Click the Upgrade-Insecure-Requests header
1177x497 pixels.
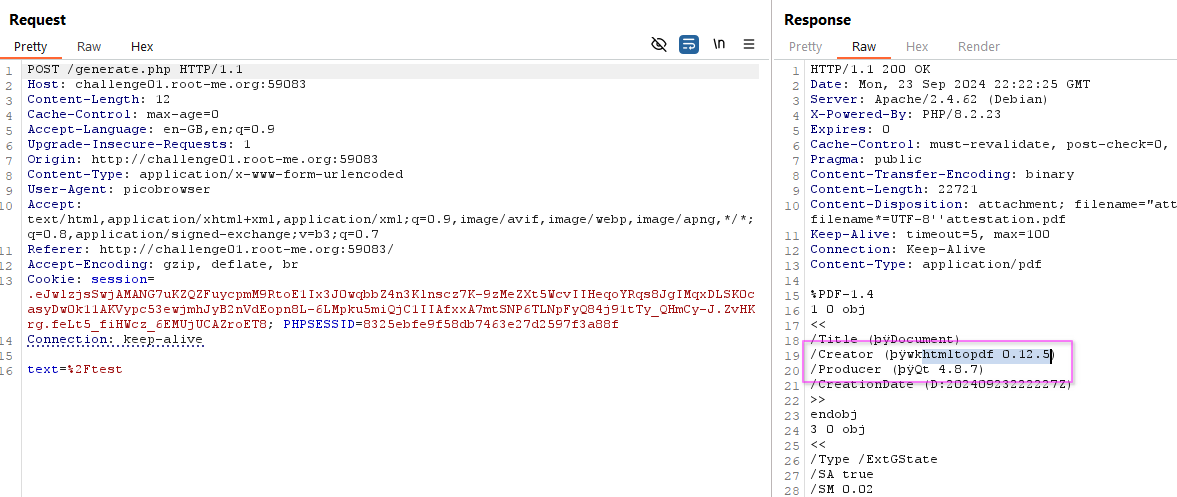click(x=139, y=143)
